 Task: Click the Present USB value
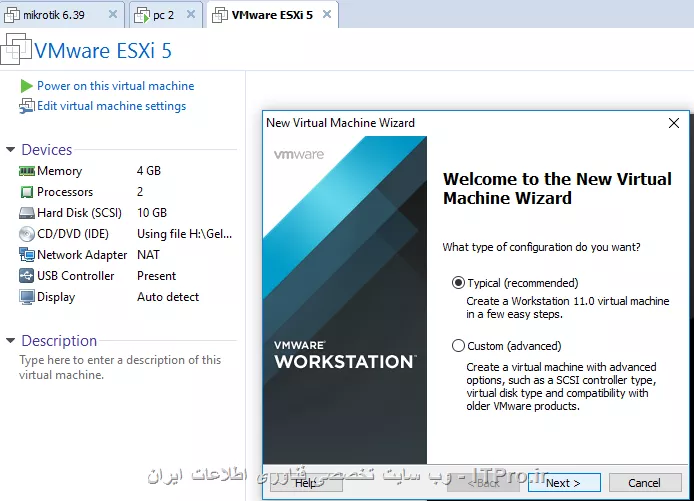pyautogui.click(x=156, y=276)
